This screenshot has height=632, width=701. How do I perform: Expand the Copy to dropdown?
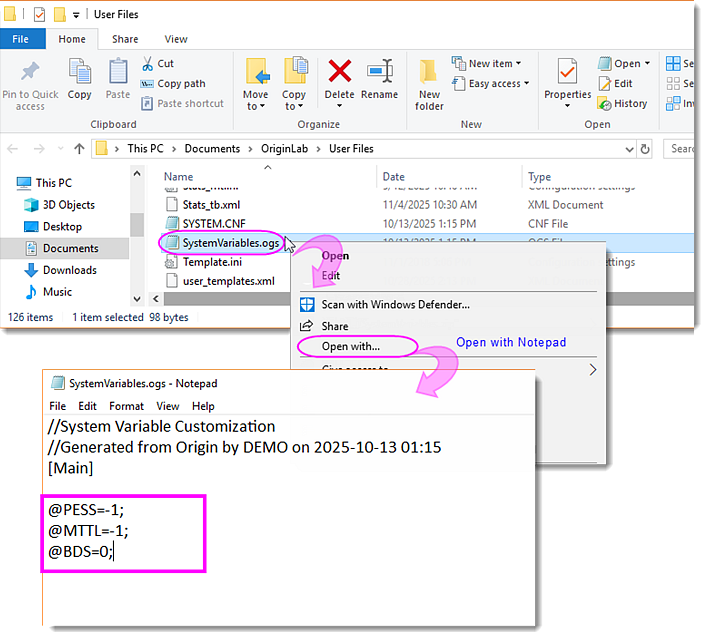(x=294, y=106)
